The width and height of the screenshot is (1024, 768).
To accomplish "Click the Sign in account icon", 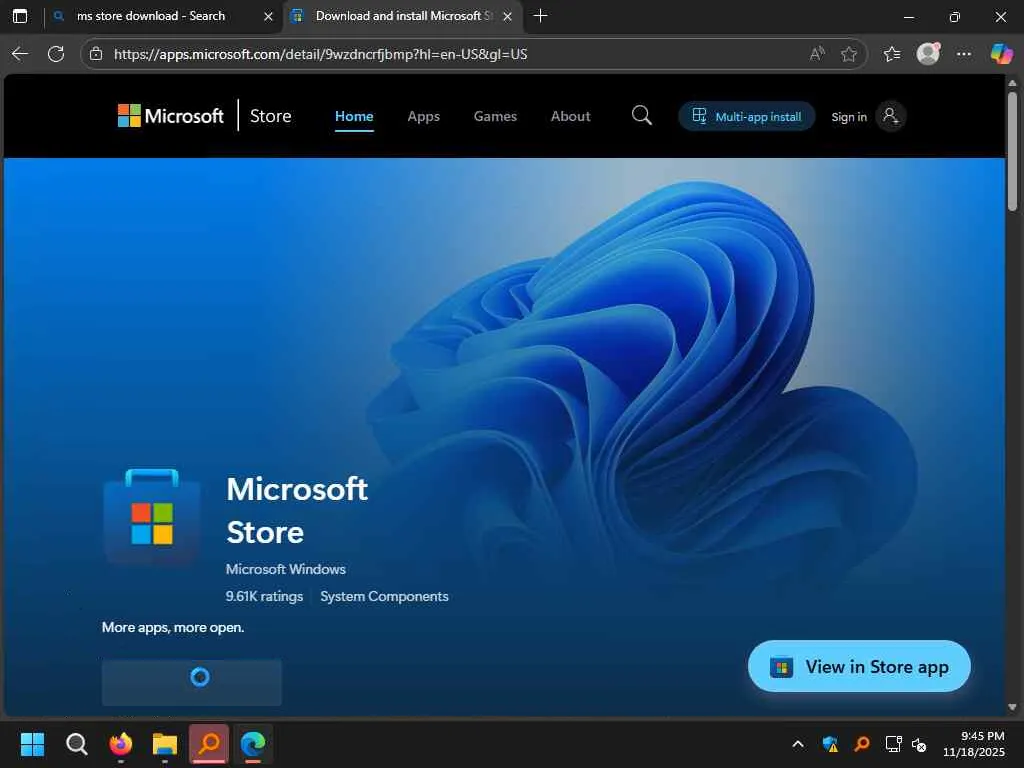I will click(890, 116).
